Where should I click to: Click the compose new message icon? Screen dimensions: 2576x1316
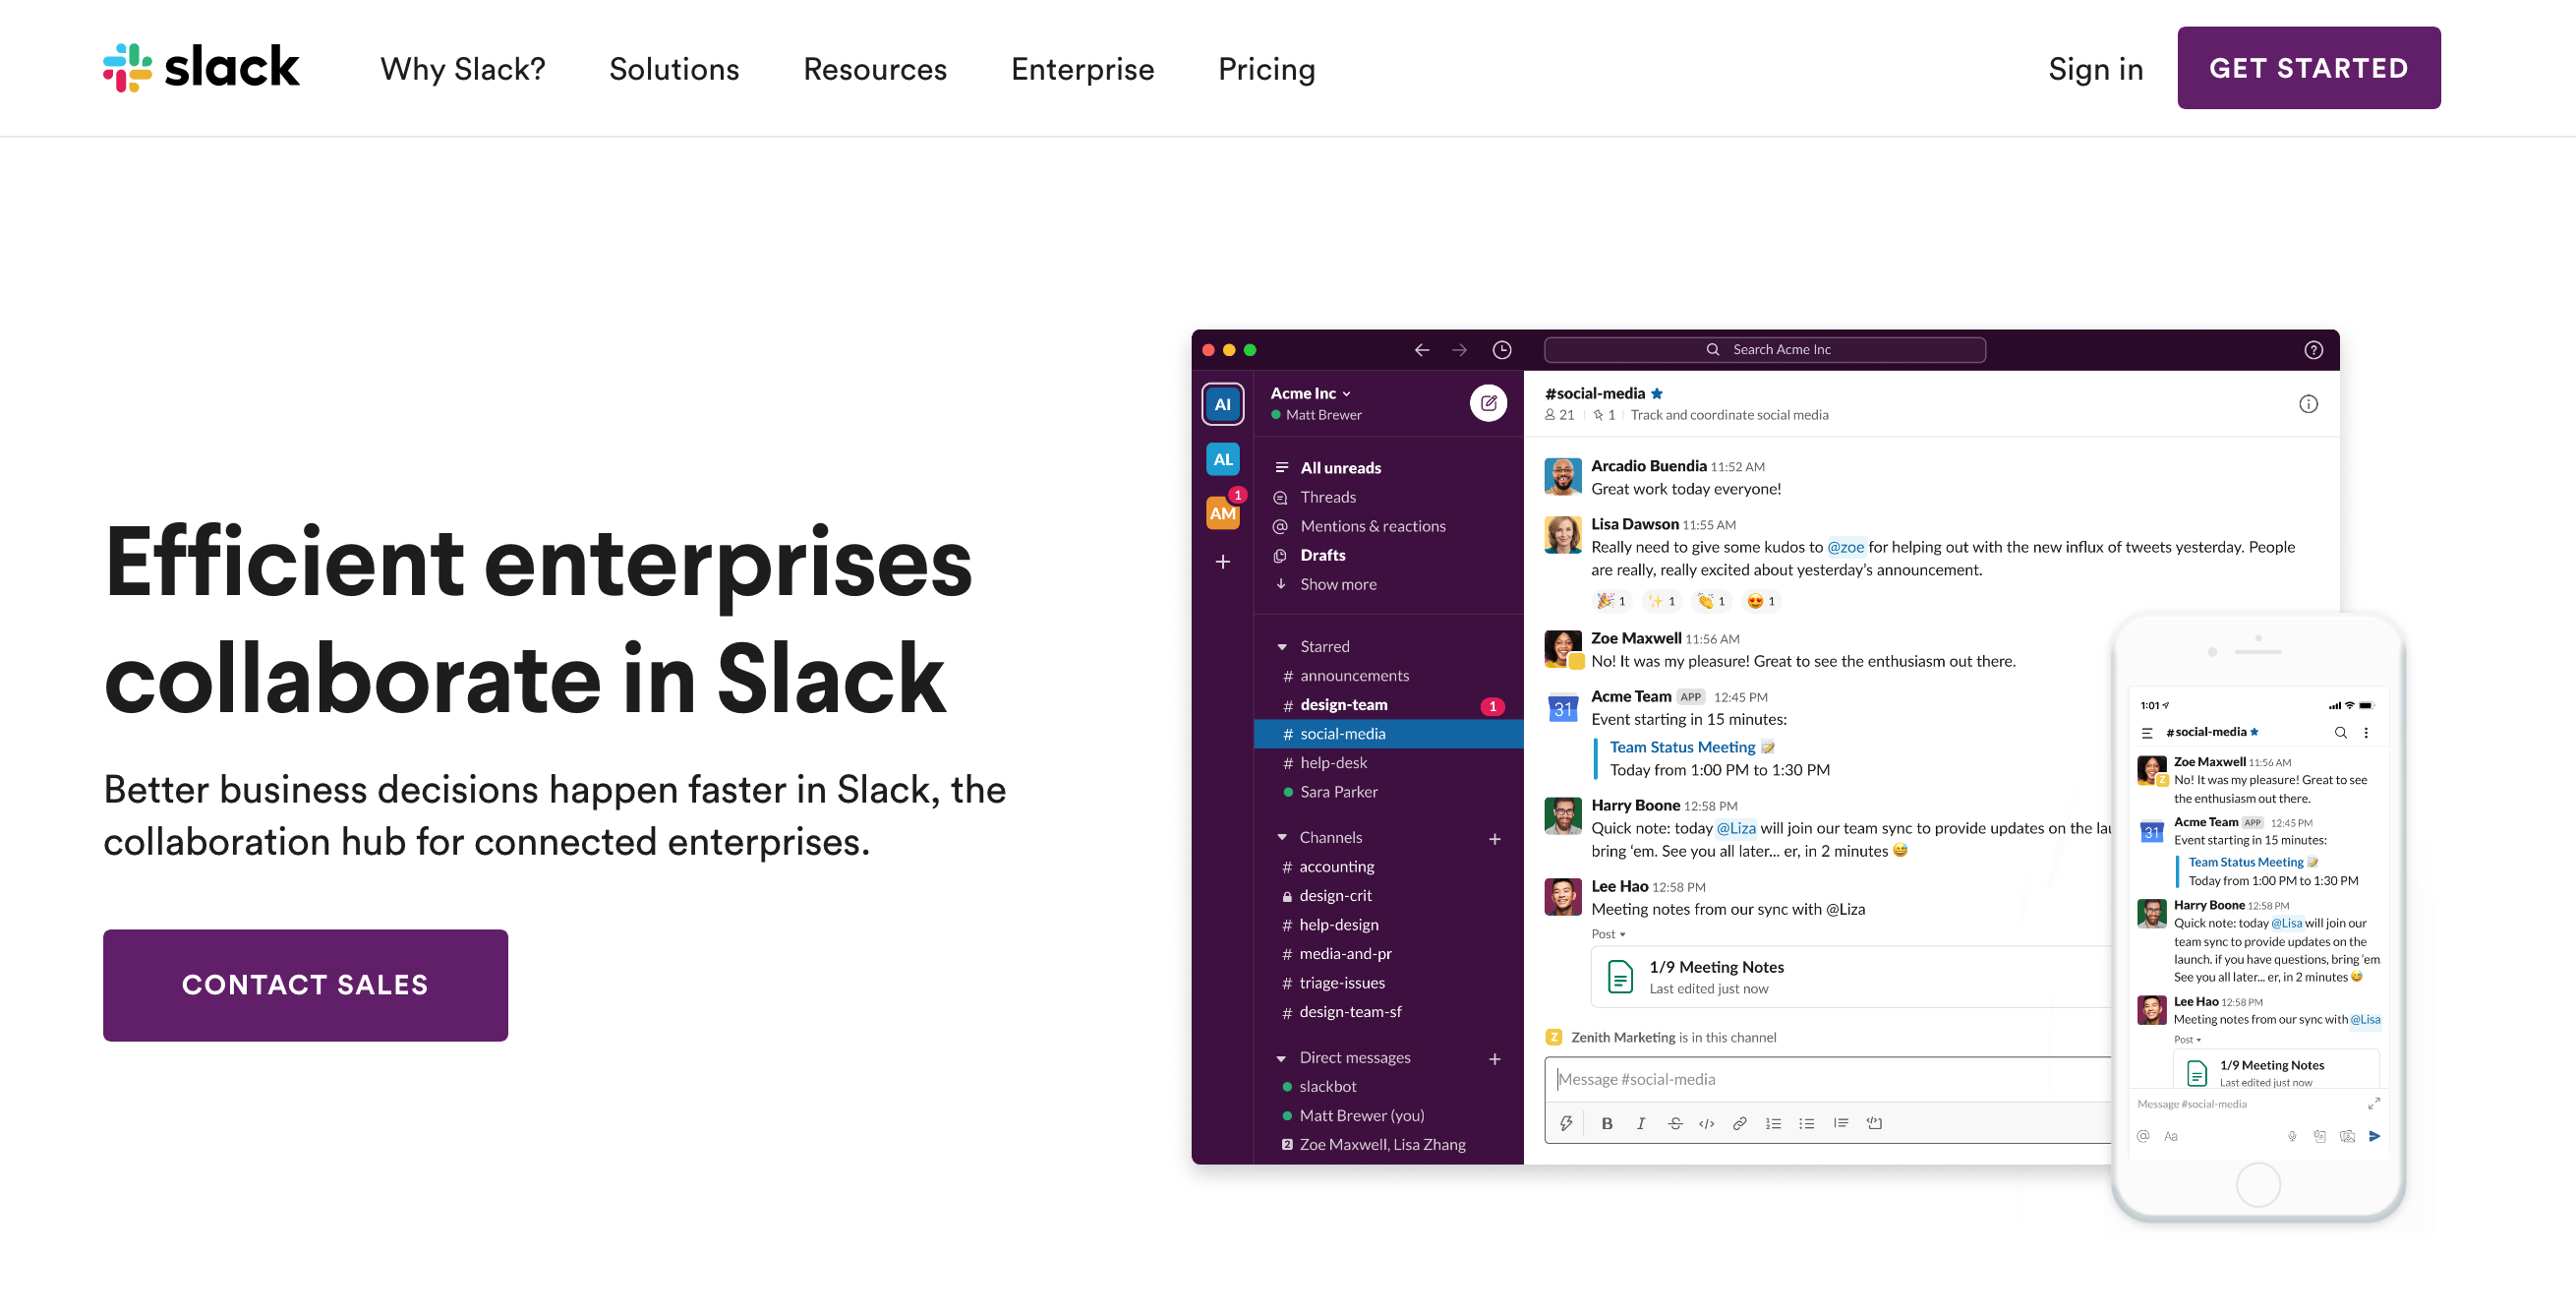1488,403
